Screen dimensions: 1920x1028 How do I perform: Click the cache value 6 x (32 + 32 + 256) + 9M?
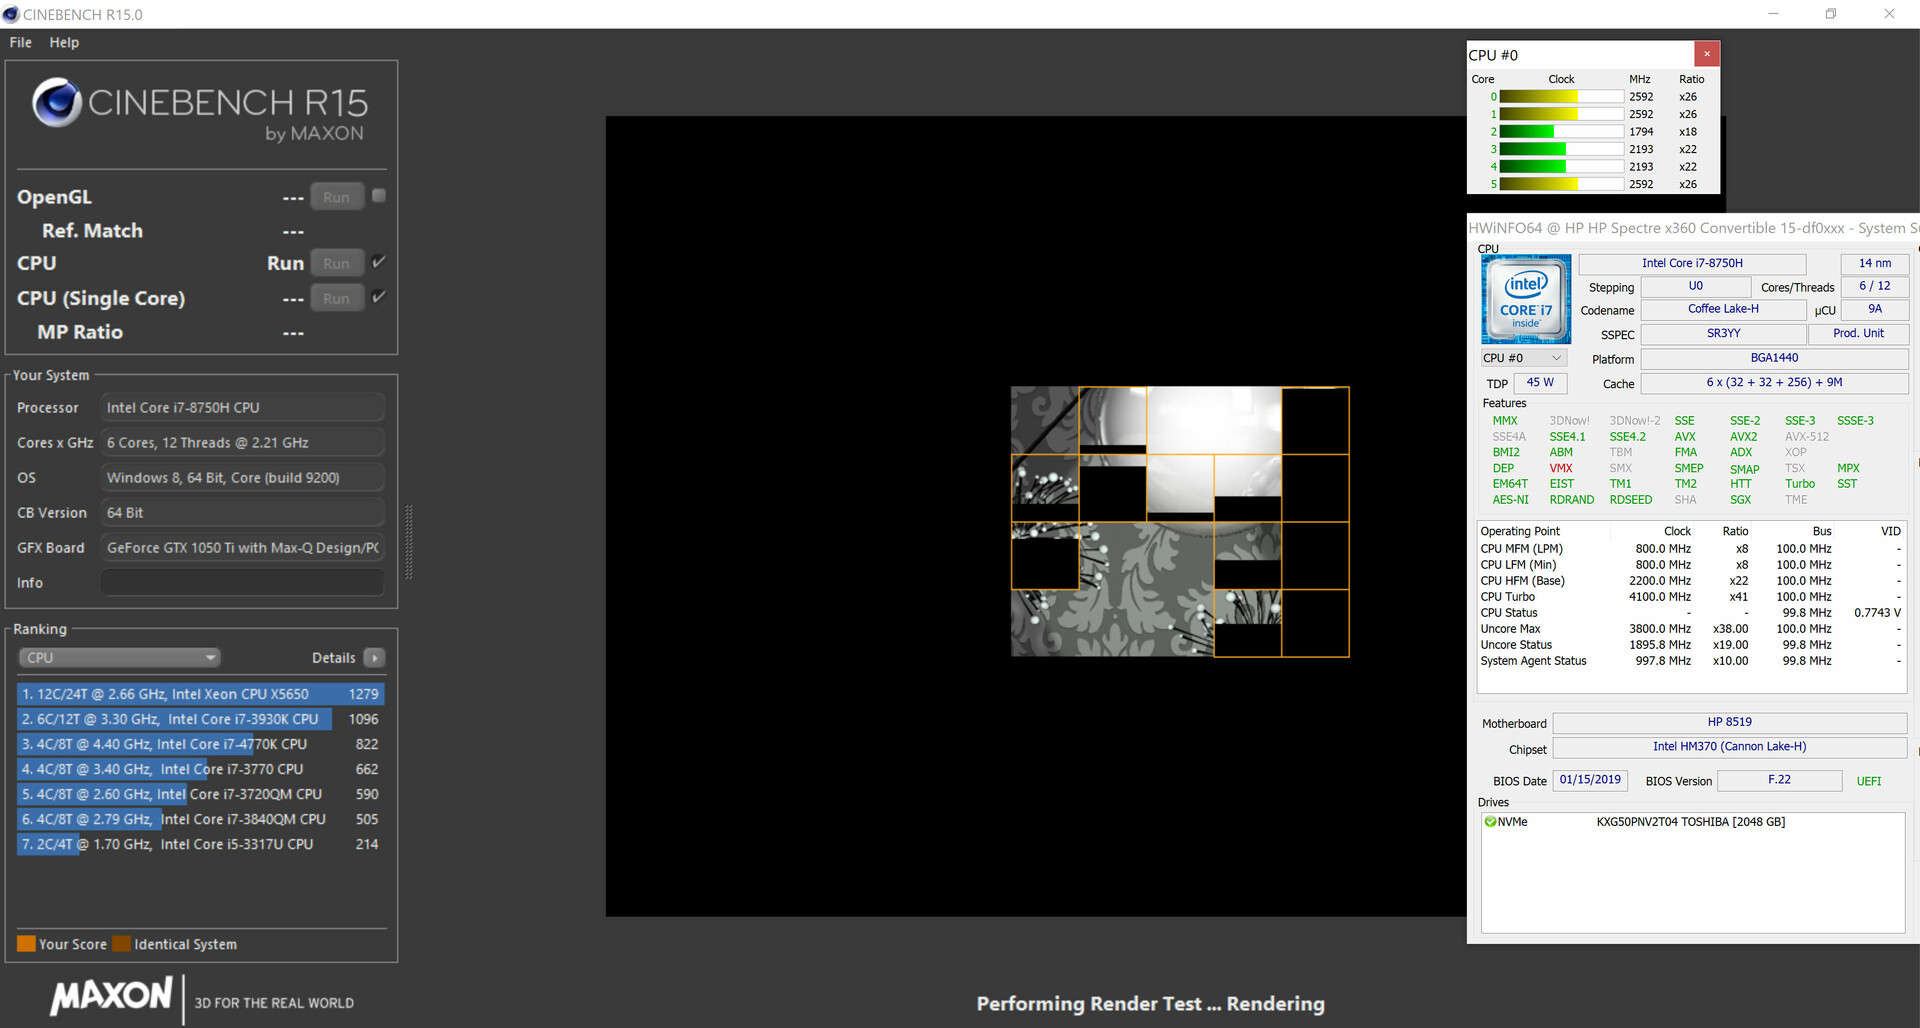pos(1774,383)
